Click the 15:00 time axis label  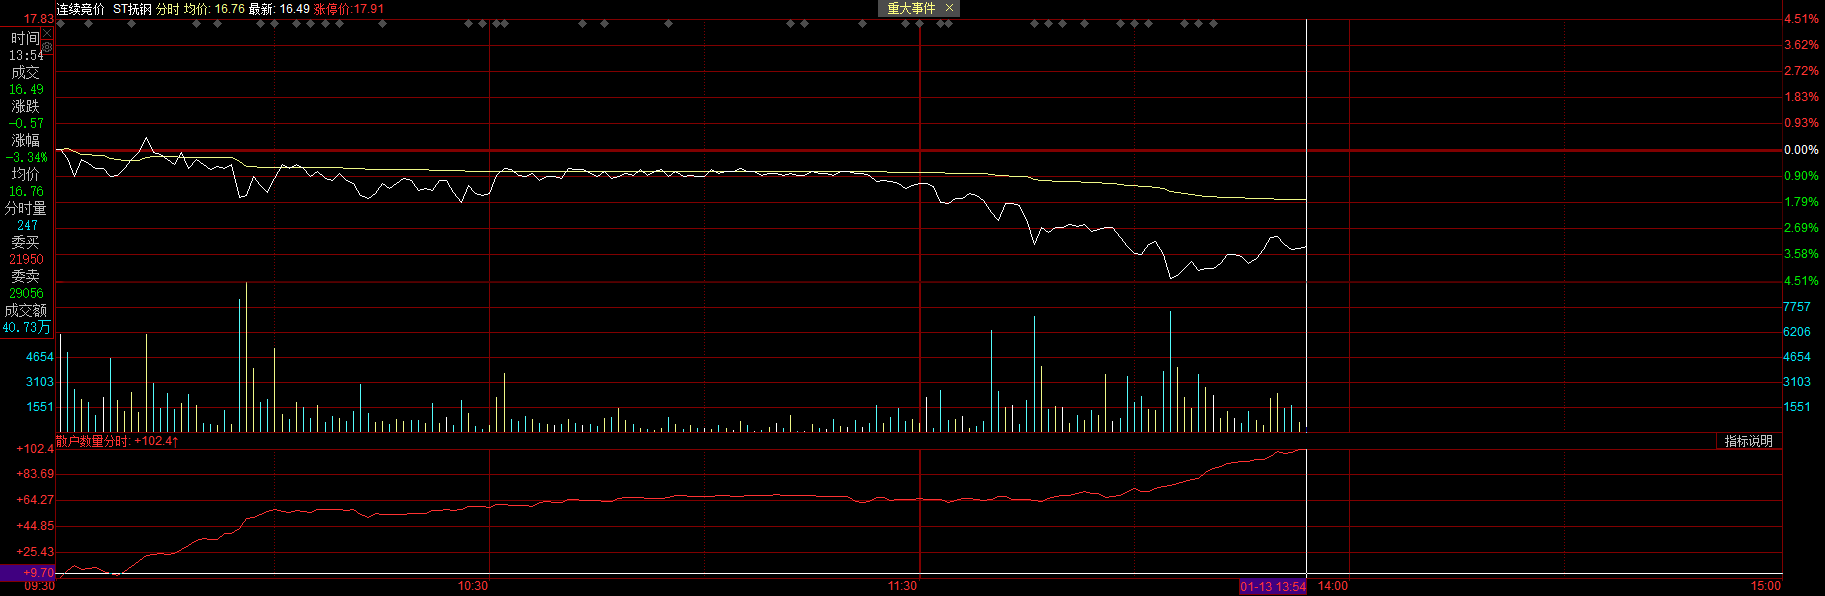(1765, 586)
